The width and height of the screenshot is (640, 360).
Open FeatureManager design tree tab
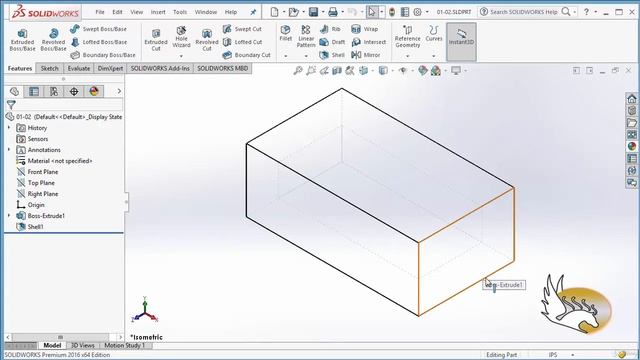click(14, 91)
